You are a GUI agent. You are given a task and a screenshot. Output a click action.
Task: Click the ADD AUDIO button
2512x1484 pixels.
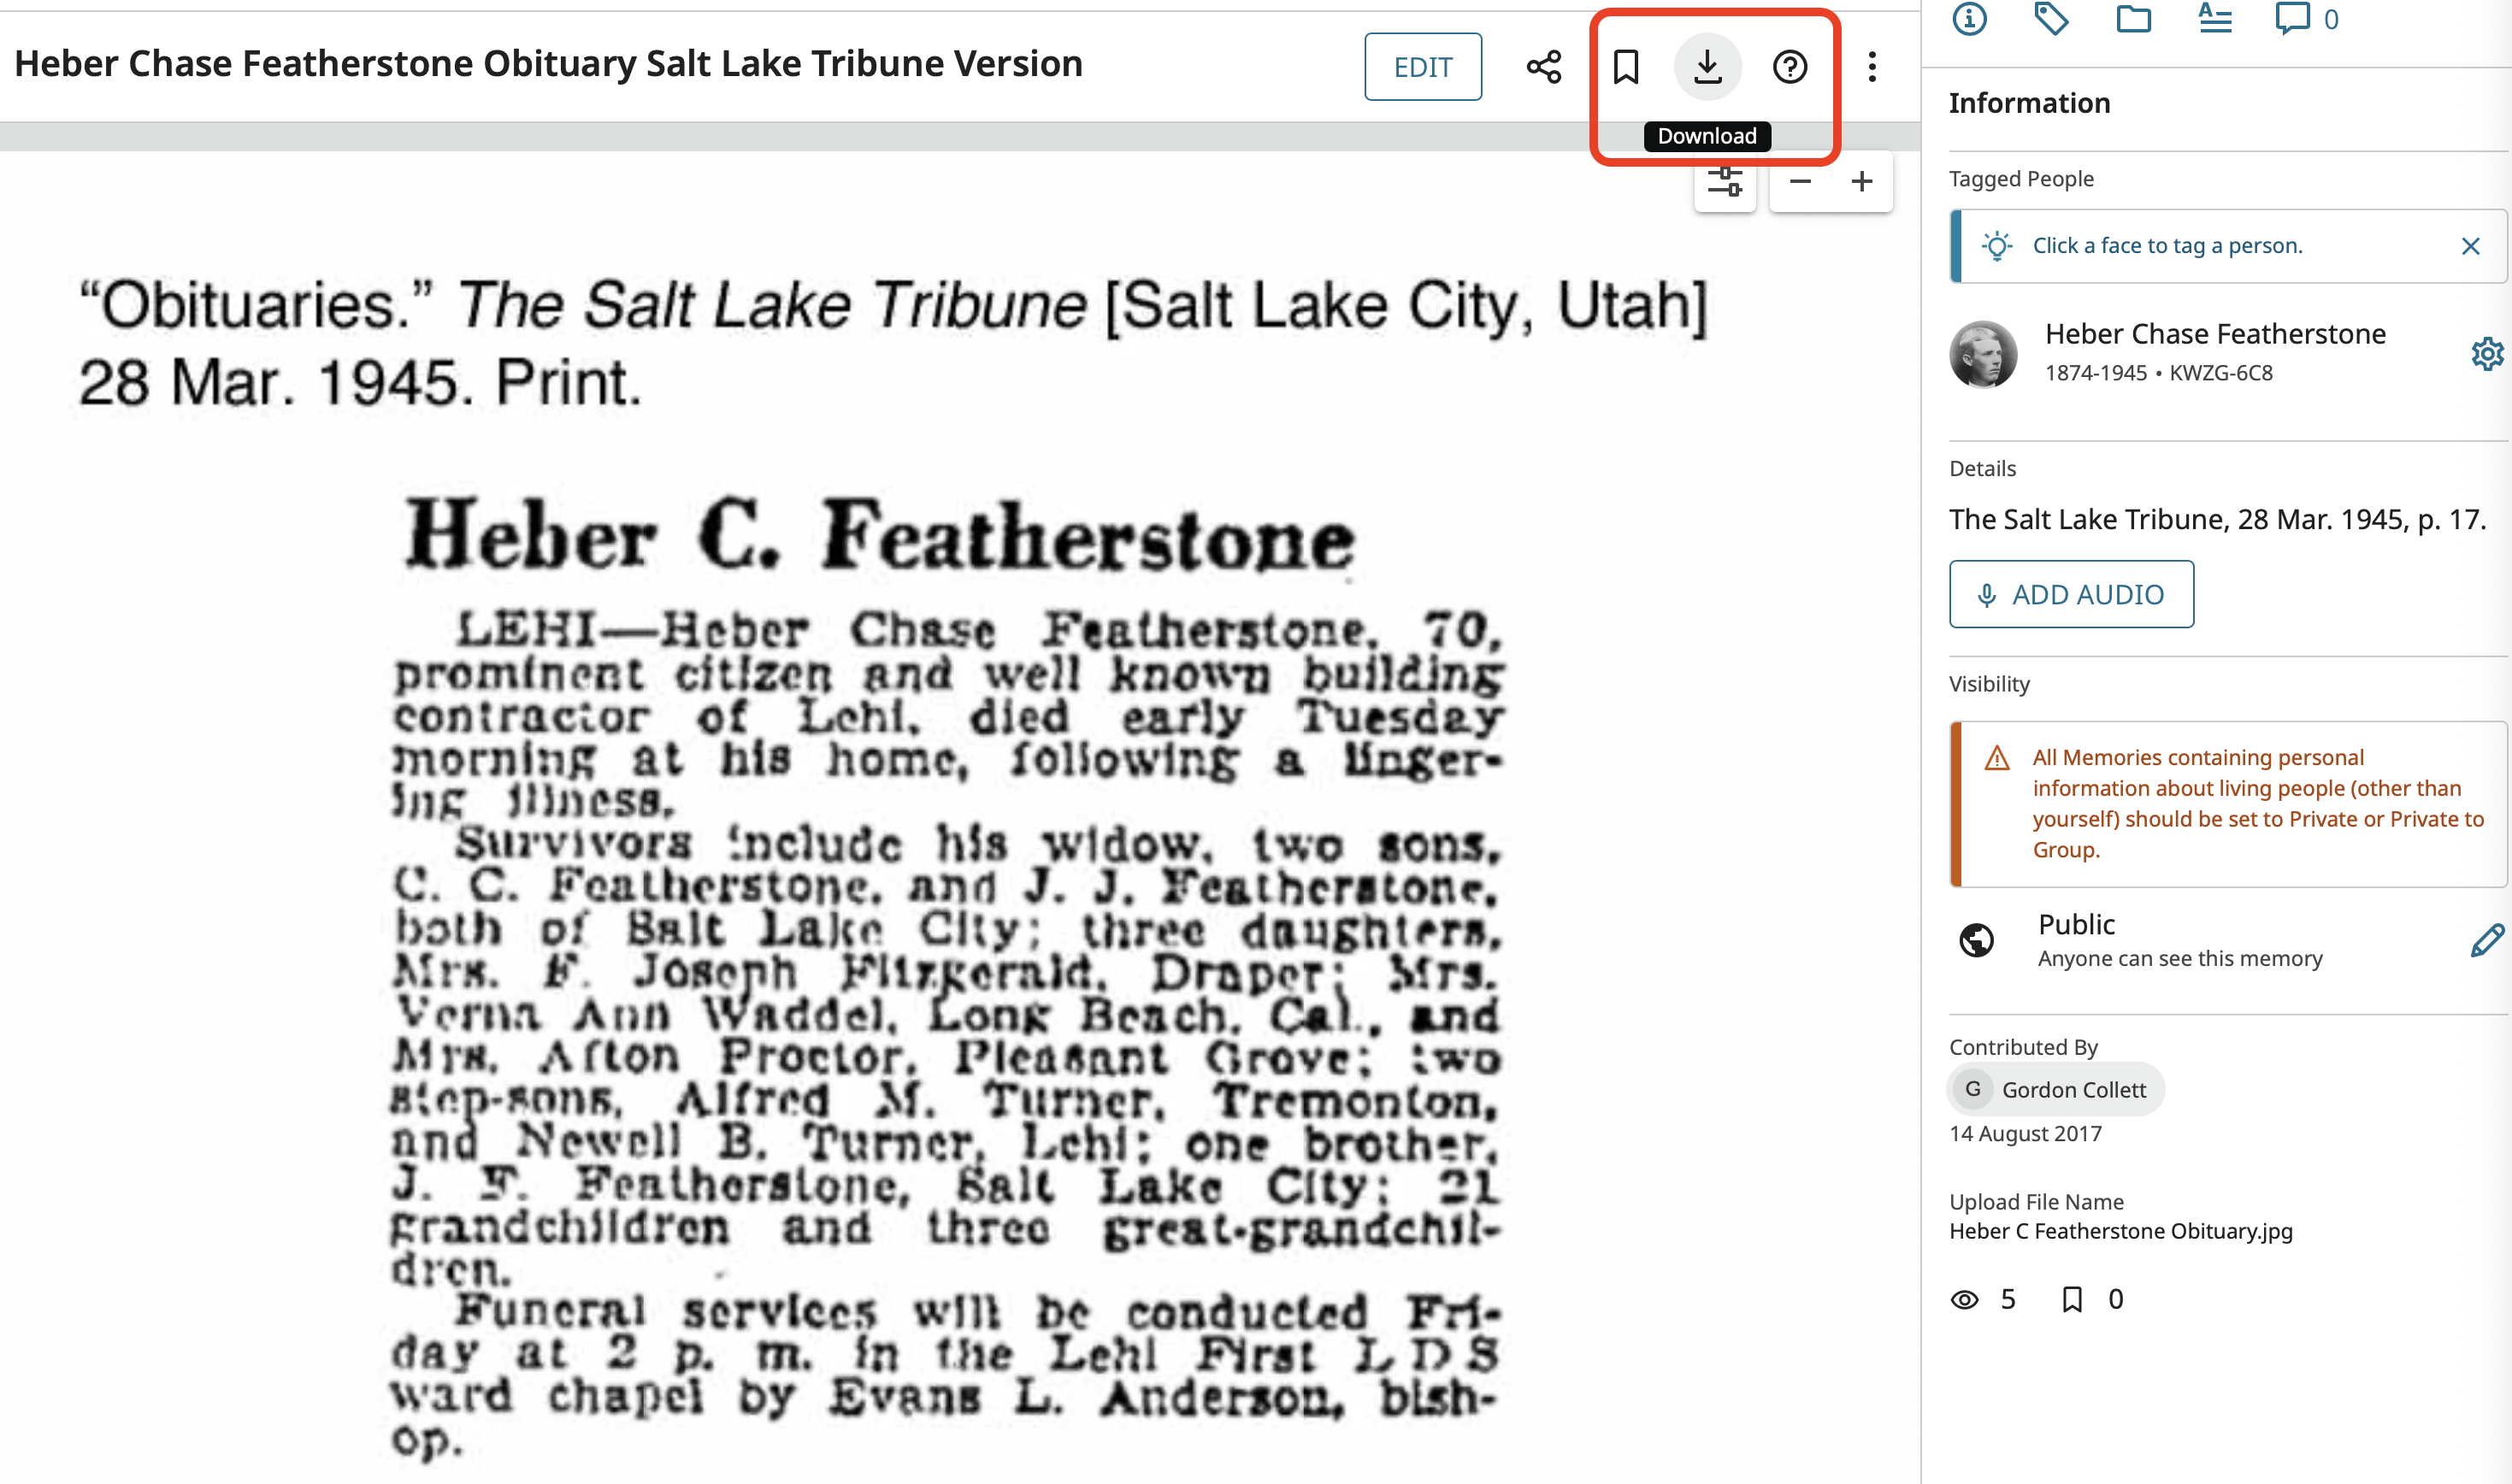tap(2071, 594)
